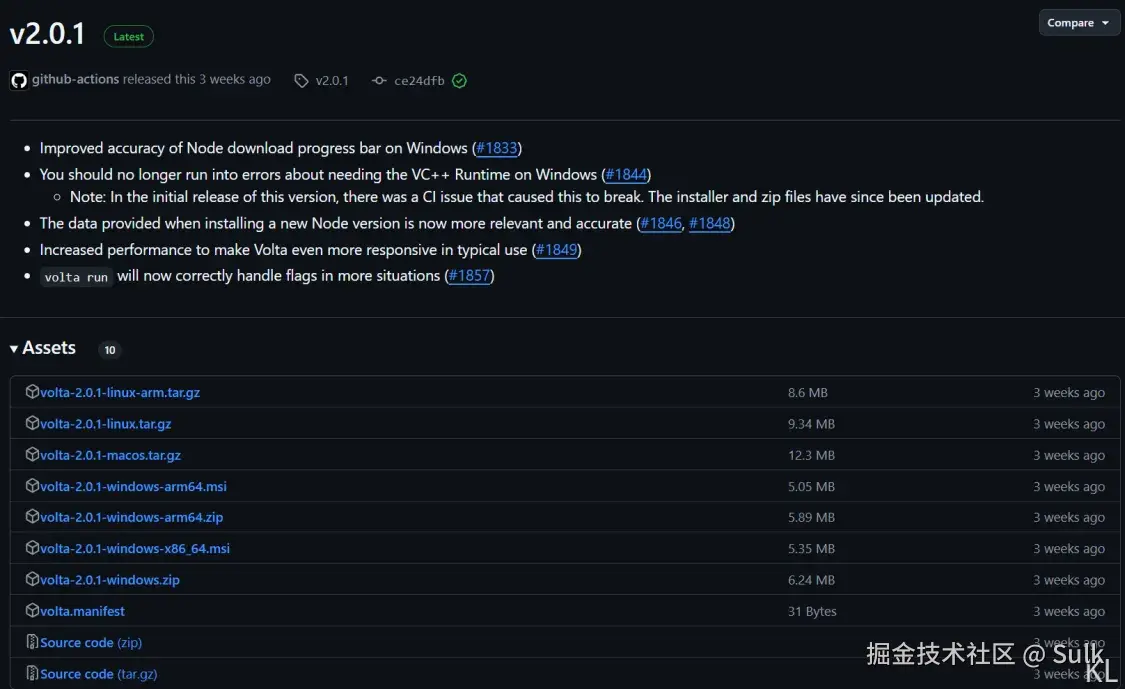Download volta-2.0.1-macos.tar.gz

tap(110, 455)
